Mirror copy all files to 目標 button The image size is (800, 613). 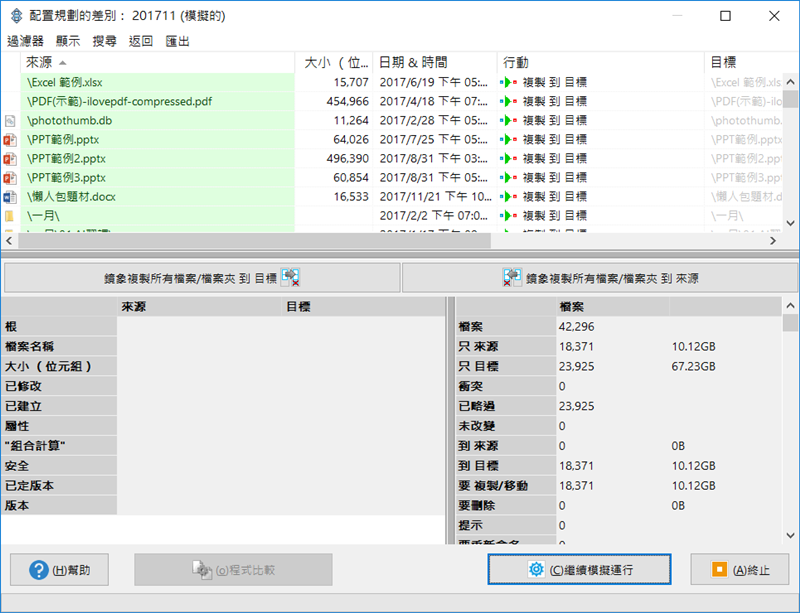click(x=201, y=278)
